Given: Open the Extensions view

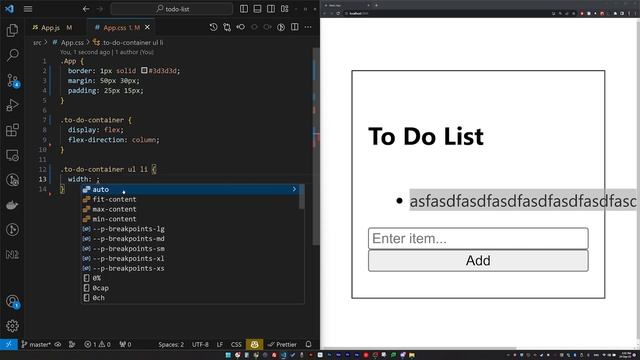Looking at the screenshot, I should pos(12,130).
